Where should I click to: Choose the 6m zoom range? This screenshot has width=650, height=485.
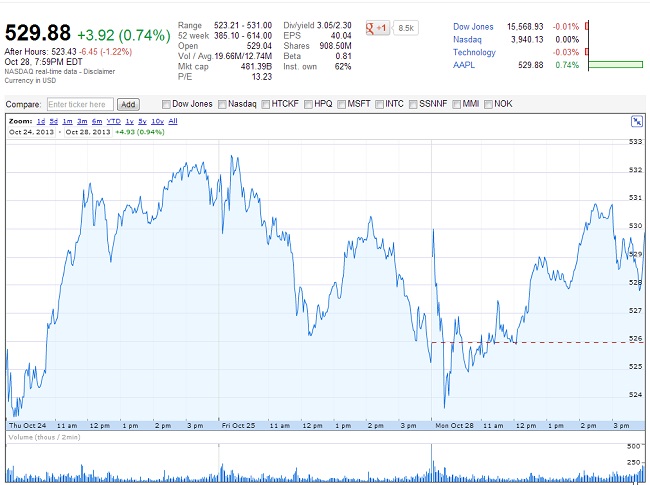point(97,121)
